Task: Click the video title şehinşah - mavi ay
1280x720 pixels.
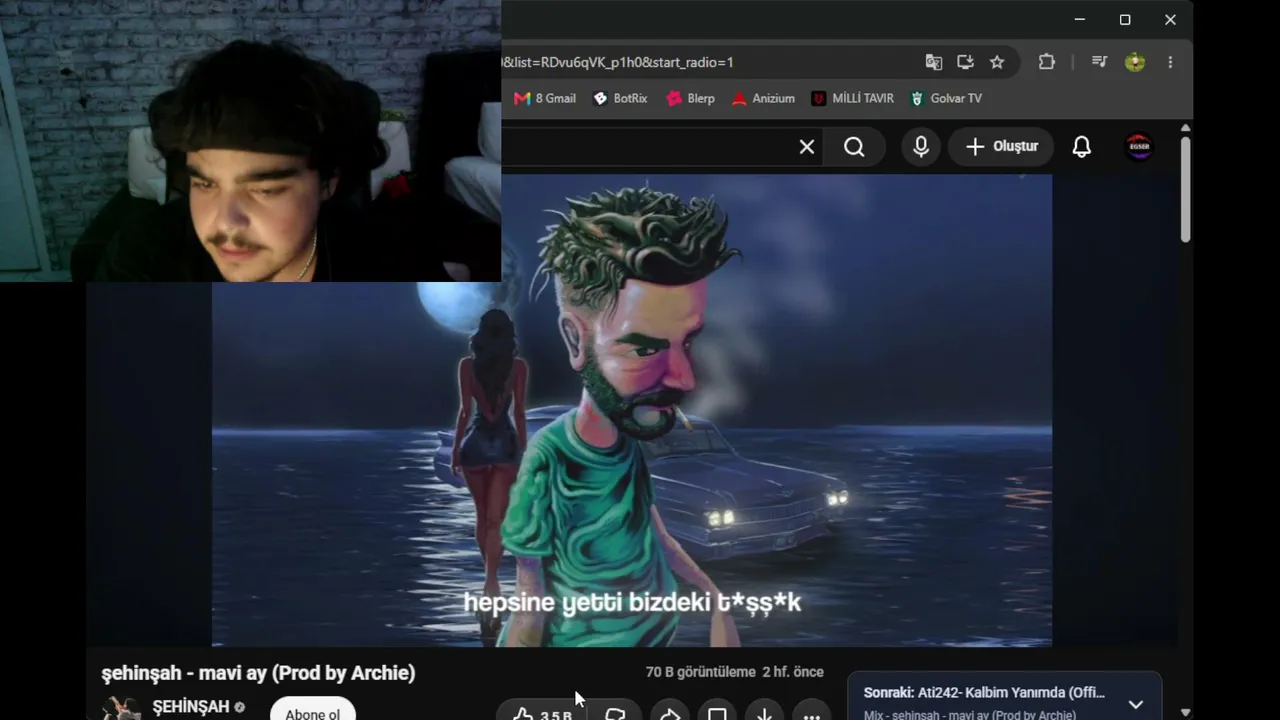Action: [258, 673]
